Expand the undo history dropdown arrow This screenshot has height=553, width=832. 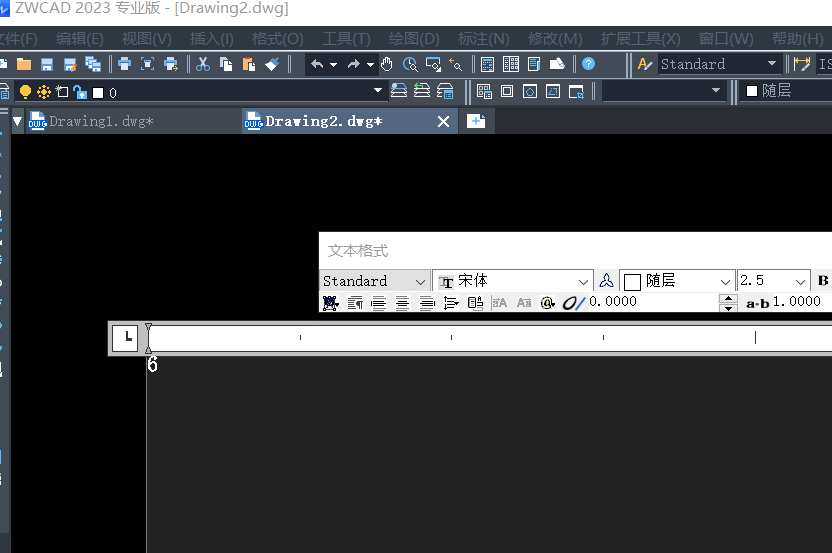(x=333, y=65)
